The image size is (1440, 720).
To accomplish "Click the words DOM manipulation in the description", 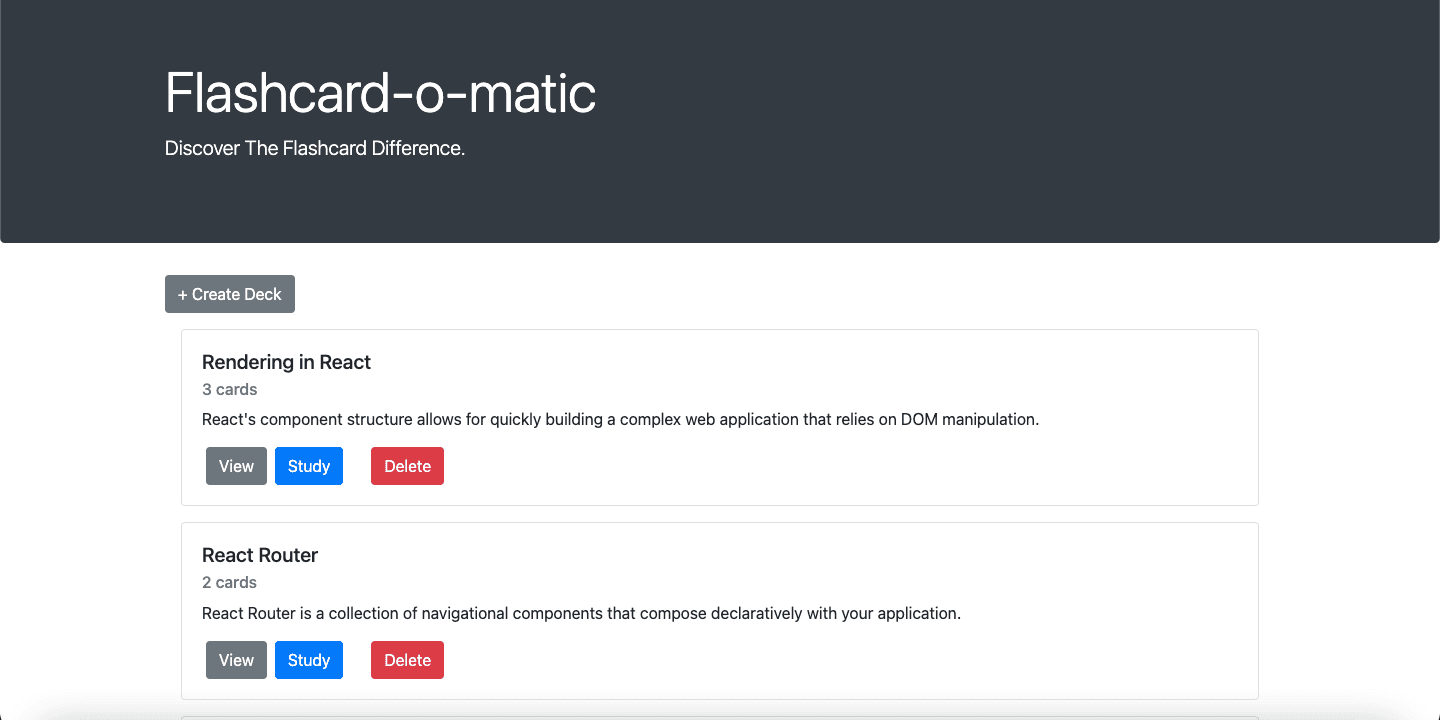I will click(968, 419).
